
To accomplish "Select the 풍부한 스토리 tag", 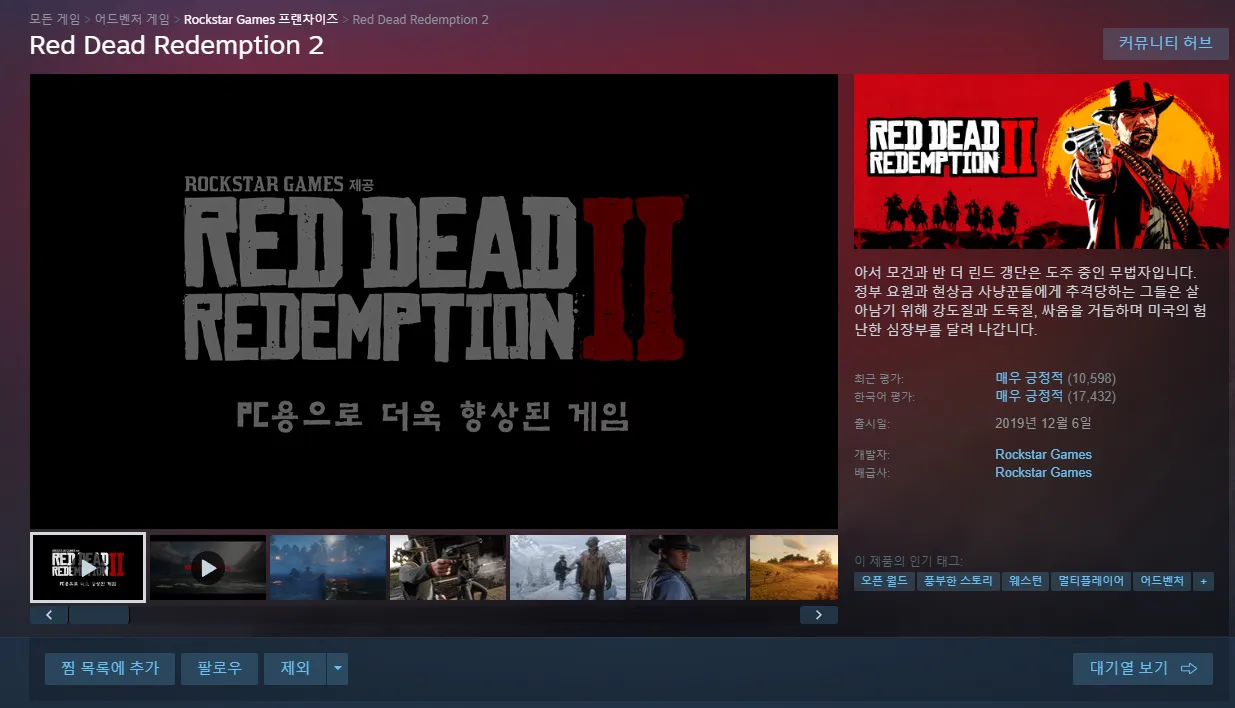I will pos(959,581).
